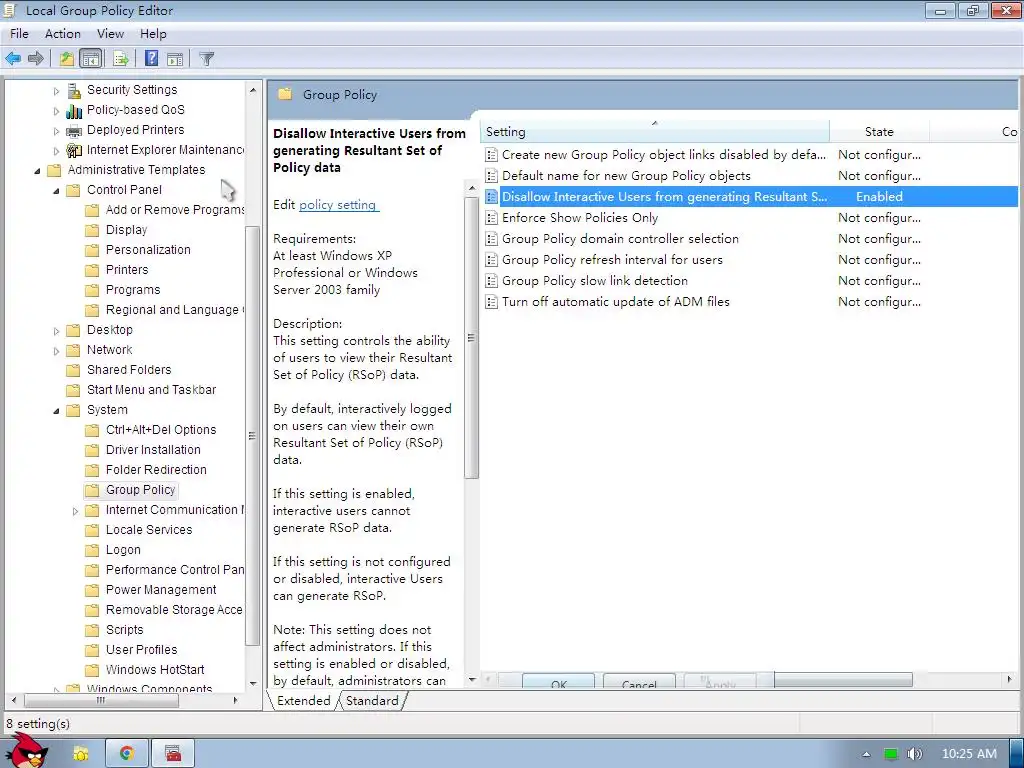Viewport: 1024px width, 768px height.
Task: Click the tree pane vertical scrollbar
Action: click(253, 436)
